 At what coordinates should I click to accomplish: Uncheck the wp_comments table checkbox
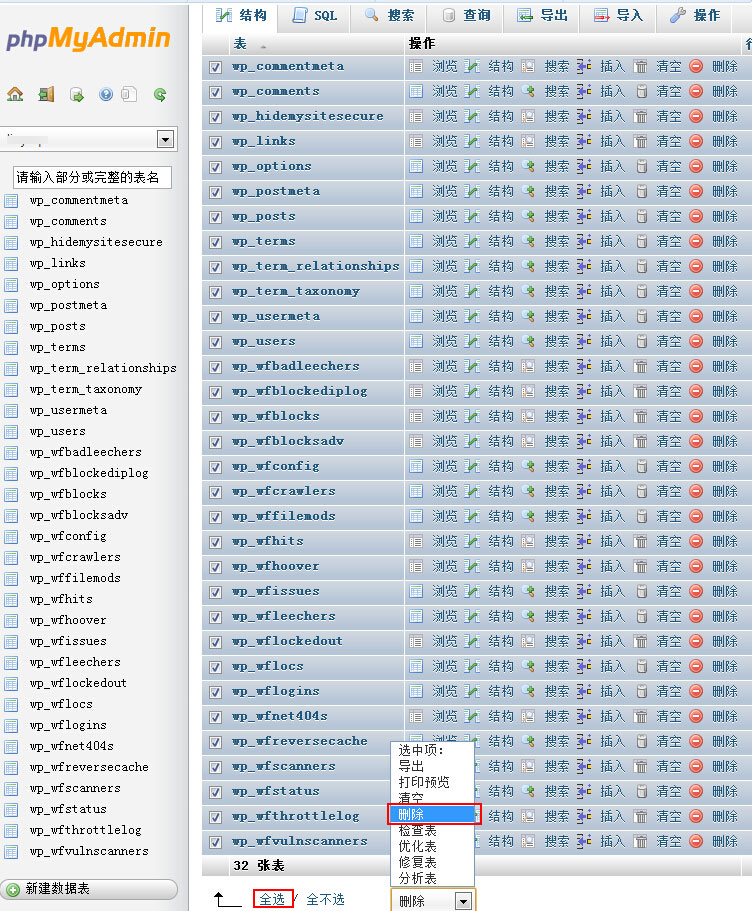(x=215, y=92)
